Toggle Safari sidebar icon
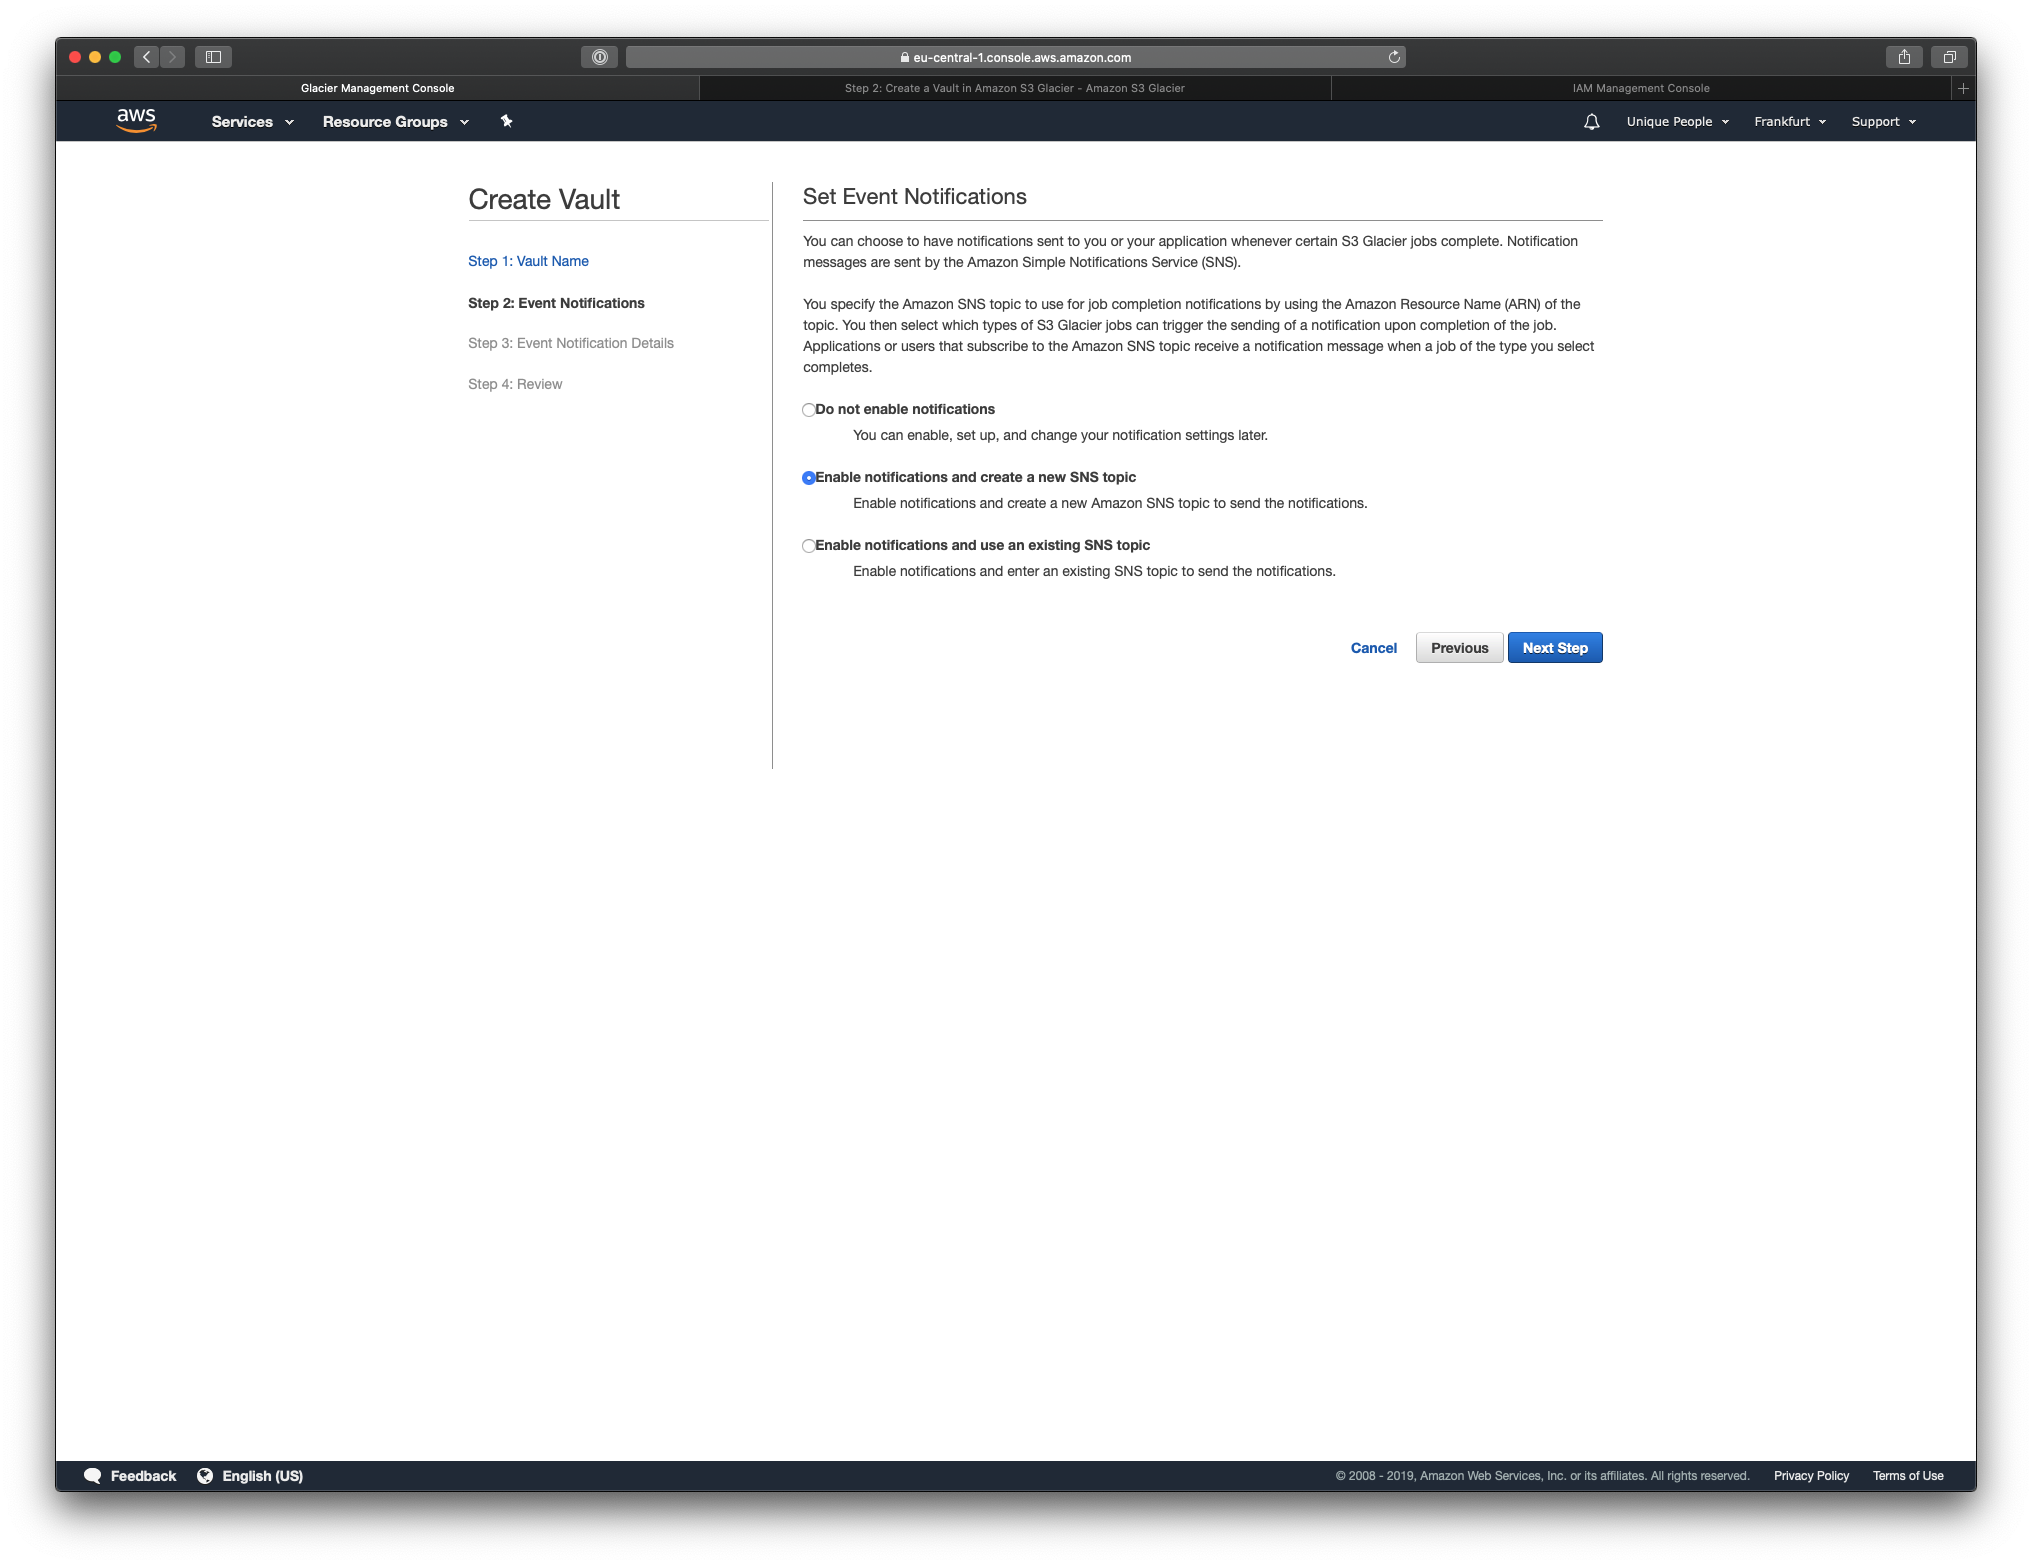Viewport: 2032px width, 1565px height. click(x=213, y=57)
